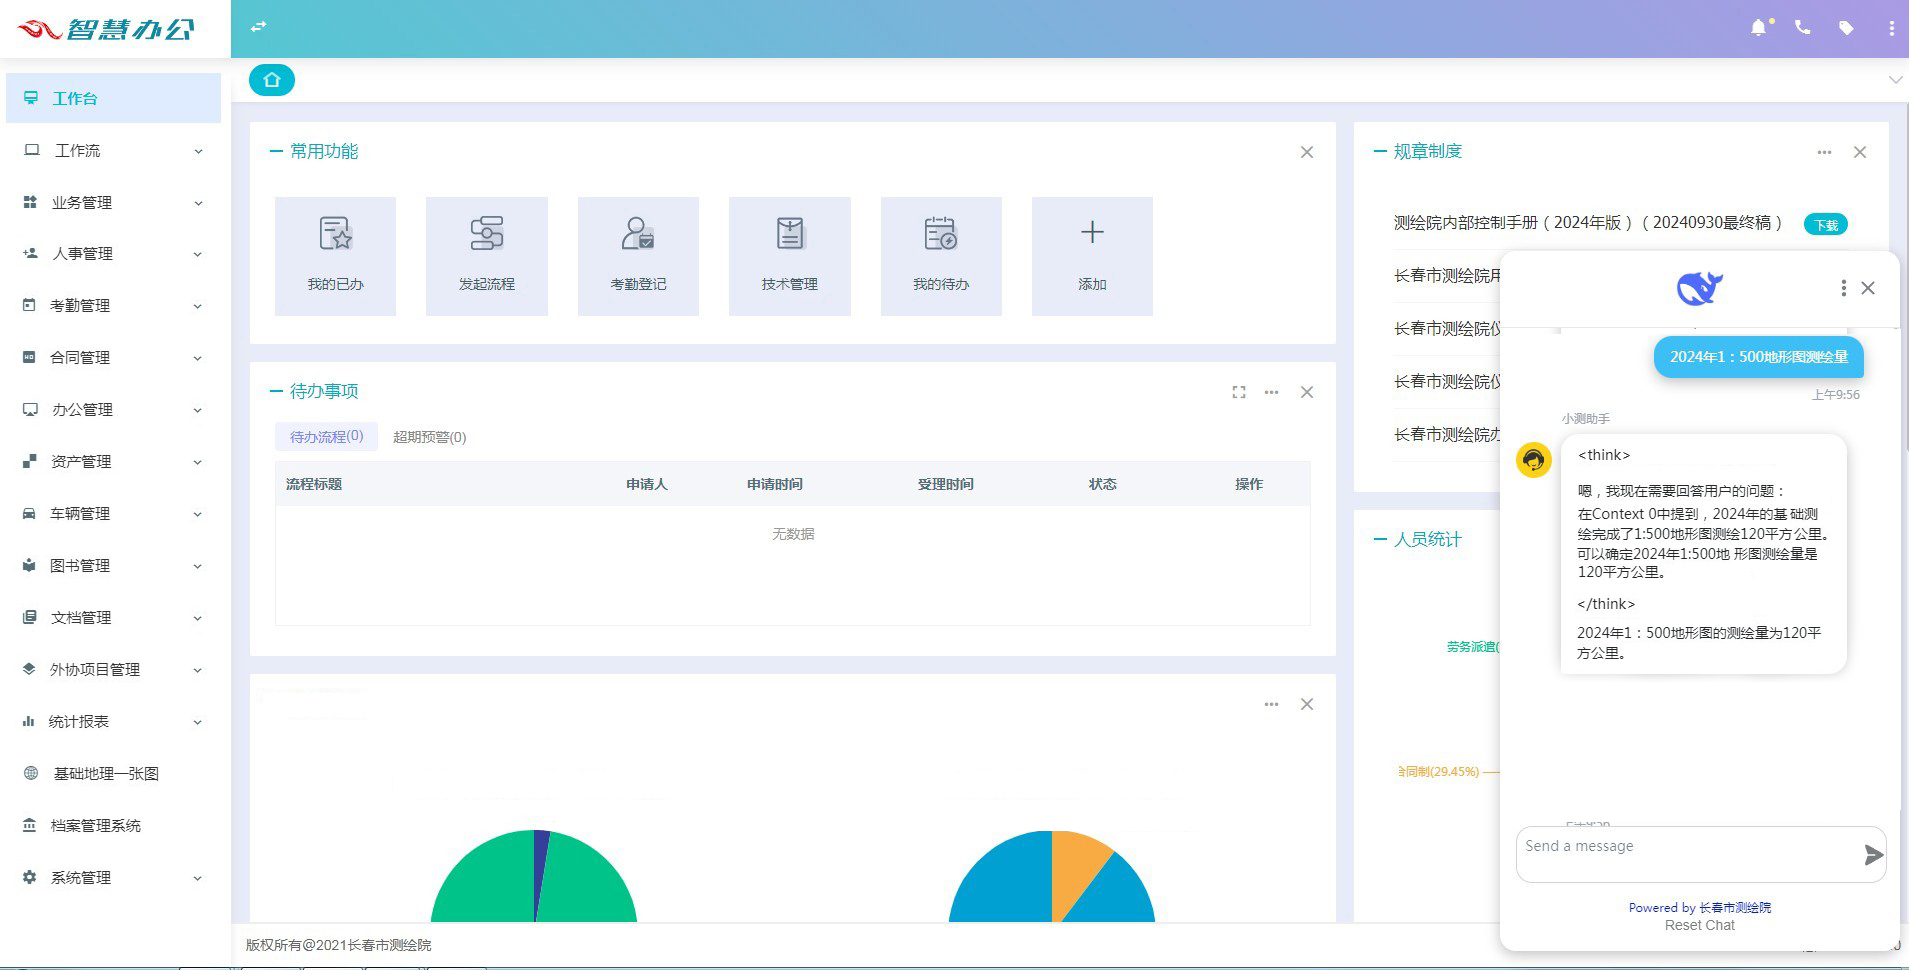Close the 常用功能 panel
Viewport: 1909px width, 970px height.
[x=1307, y=152]
